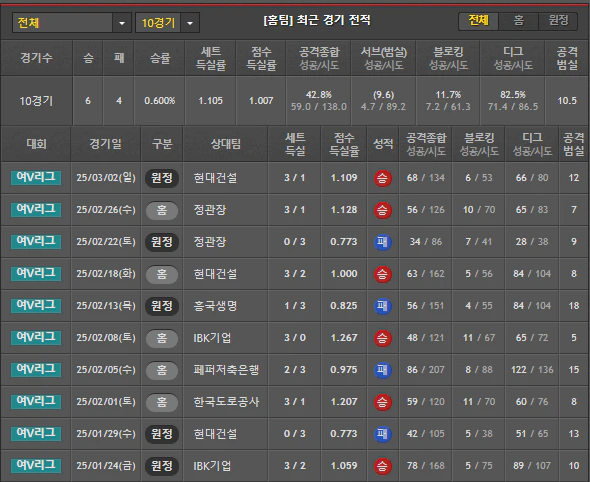The height and width of the screenshot is (482, 590).
Task: Click dig stat 122 / 136
Action: click(x=532, y=370)
